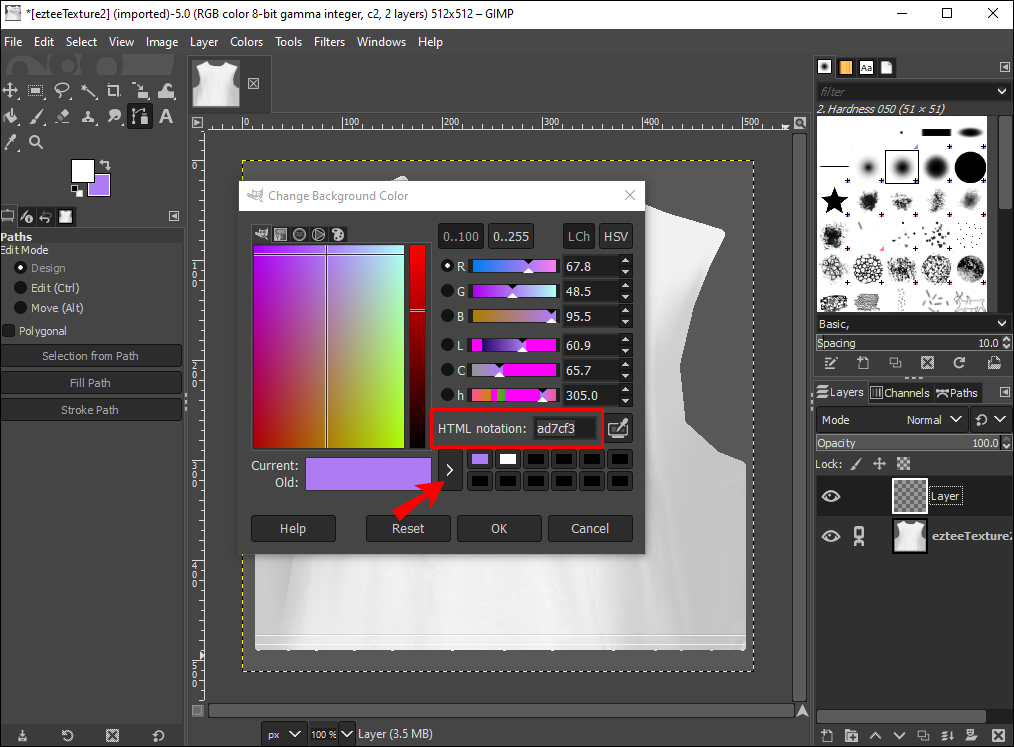This screenshot has height=747, width=1014.
Task: Switch to the Channels tab
Action: (900, 393)
